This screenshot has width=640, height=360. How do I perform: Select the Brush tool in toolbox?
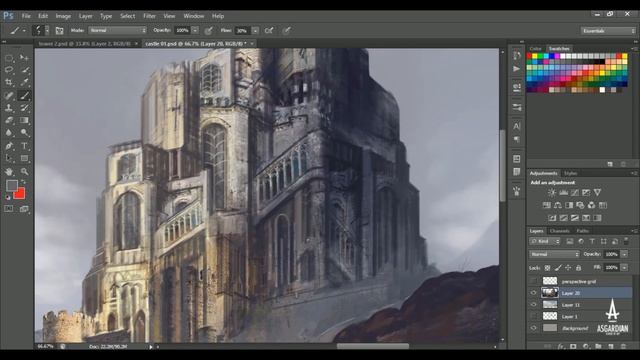pyautogui.click(x=24, y=96)
